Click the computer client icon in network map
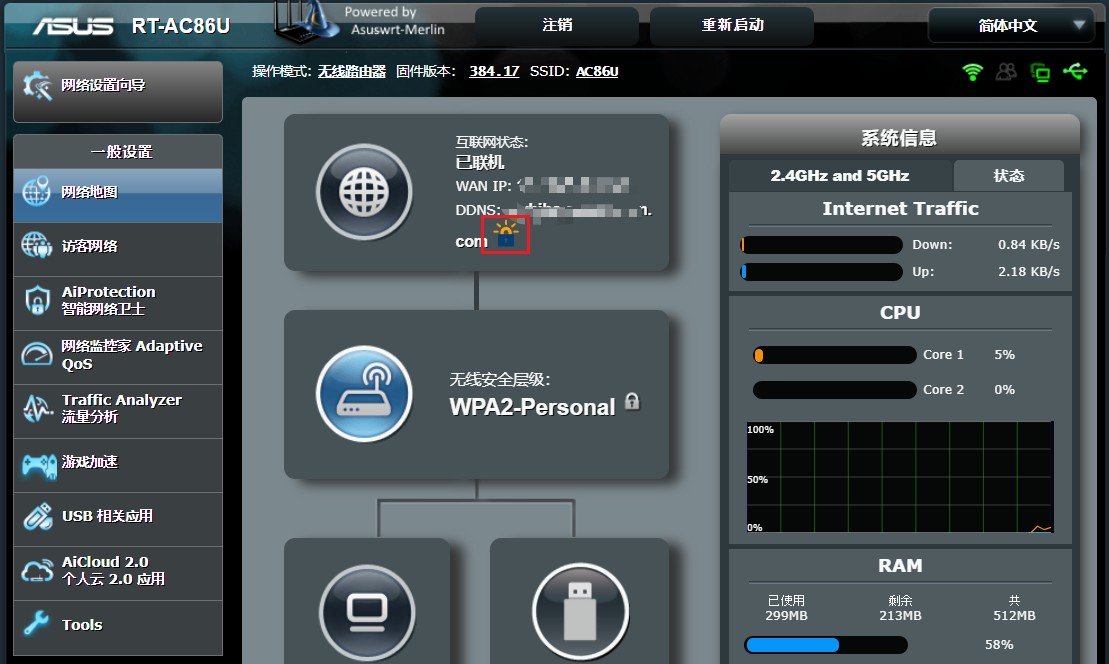The height and width of the screenshot is (664, 1109). click(367, 615)
